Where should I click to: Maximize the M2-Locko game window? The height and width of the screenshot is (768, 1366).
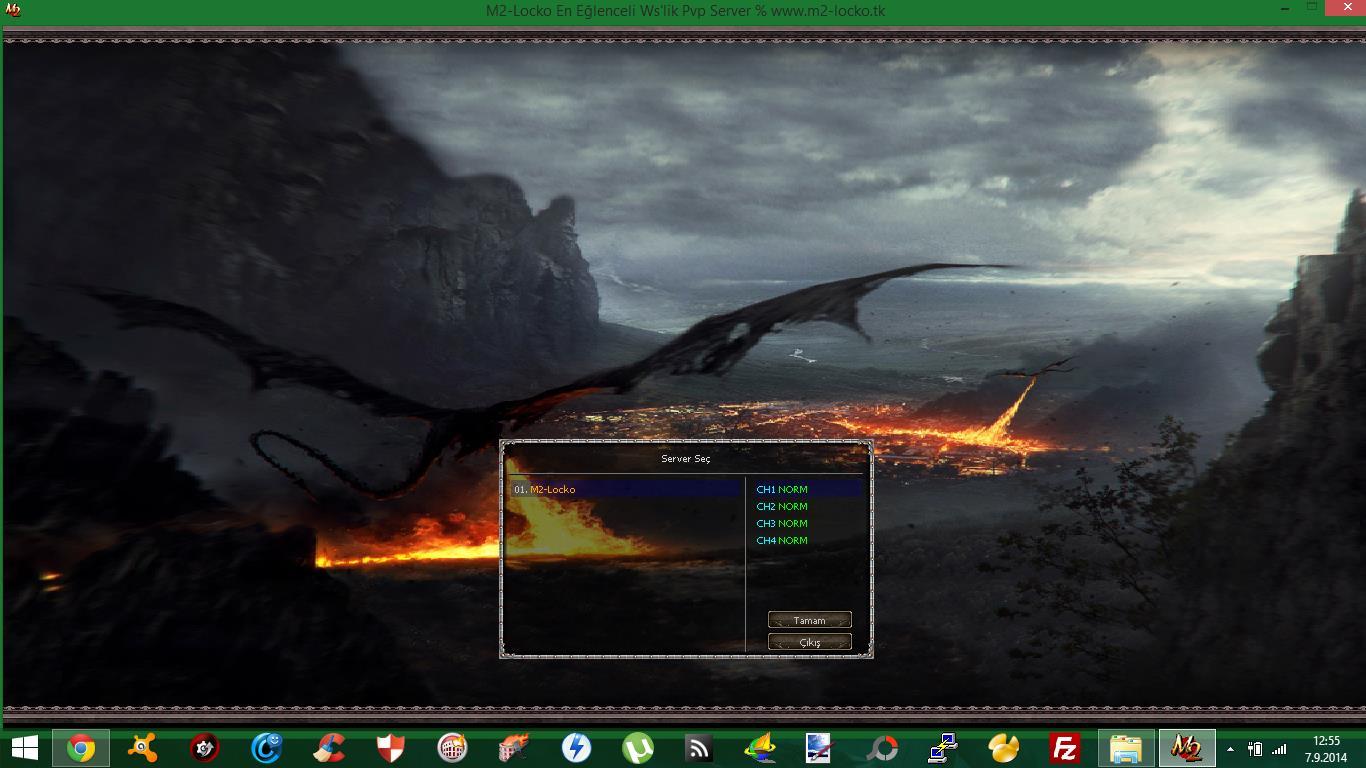(x=1312, y=8)
